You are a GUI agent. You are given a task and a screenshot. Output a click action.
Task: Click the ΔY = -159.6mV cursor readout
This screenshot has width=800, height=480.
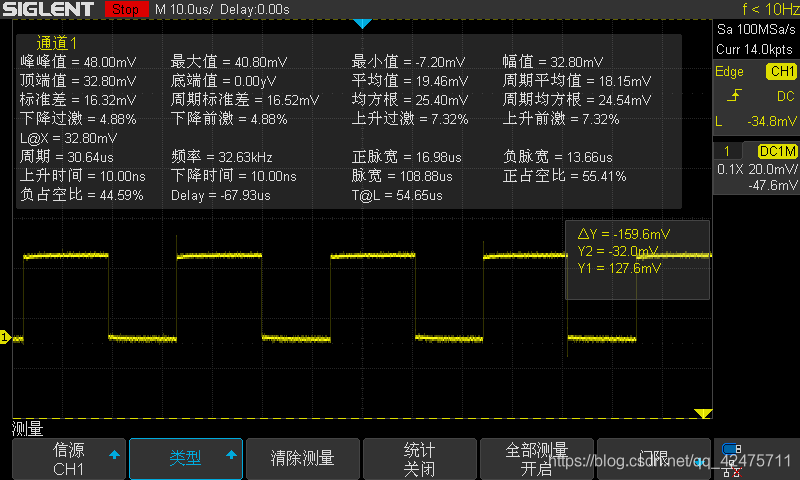623,234
